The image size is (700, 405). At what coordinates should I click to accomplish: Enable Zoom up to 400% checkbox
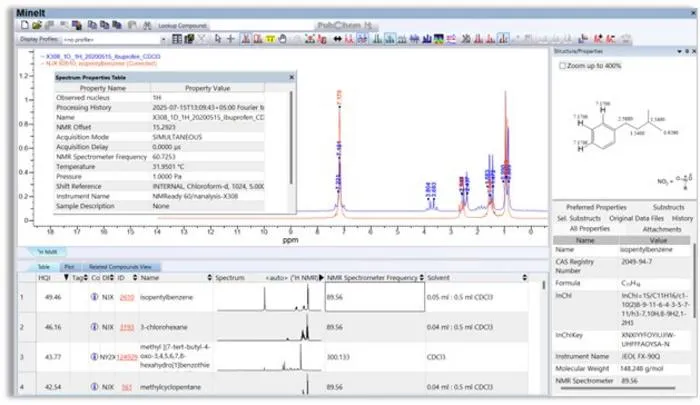coord(562,66)
